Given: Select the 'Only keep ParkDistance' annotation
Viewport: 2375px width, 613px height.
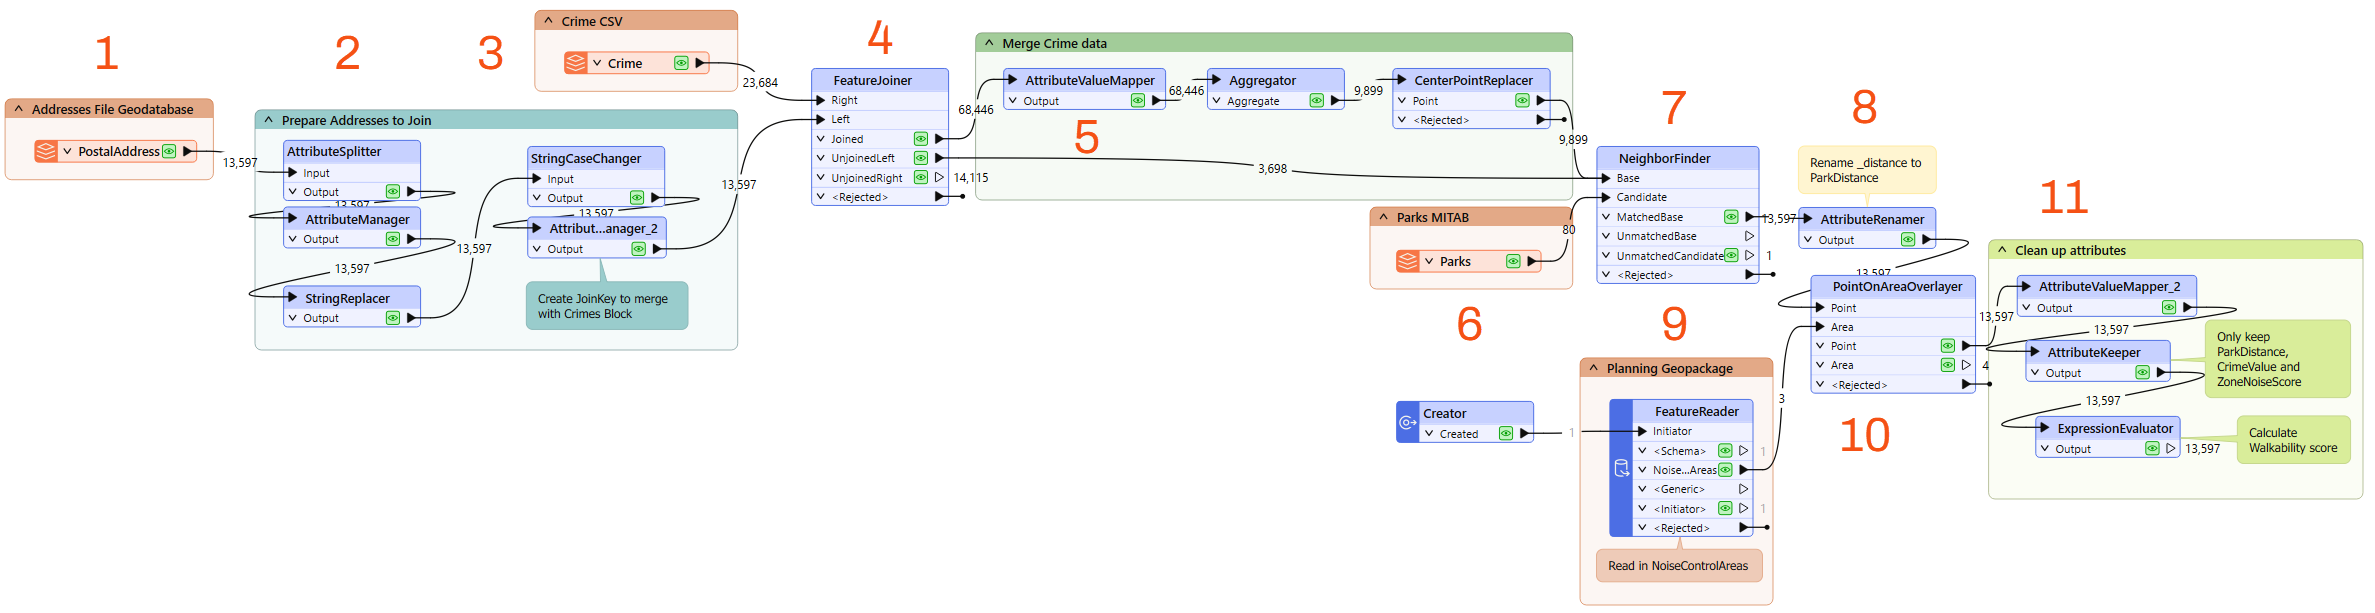Looking at the screenshot, I should [2277, 359].
